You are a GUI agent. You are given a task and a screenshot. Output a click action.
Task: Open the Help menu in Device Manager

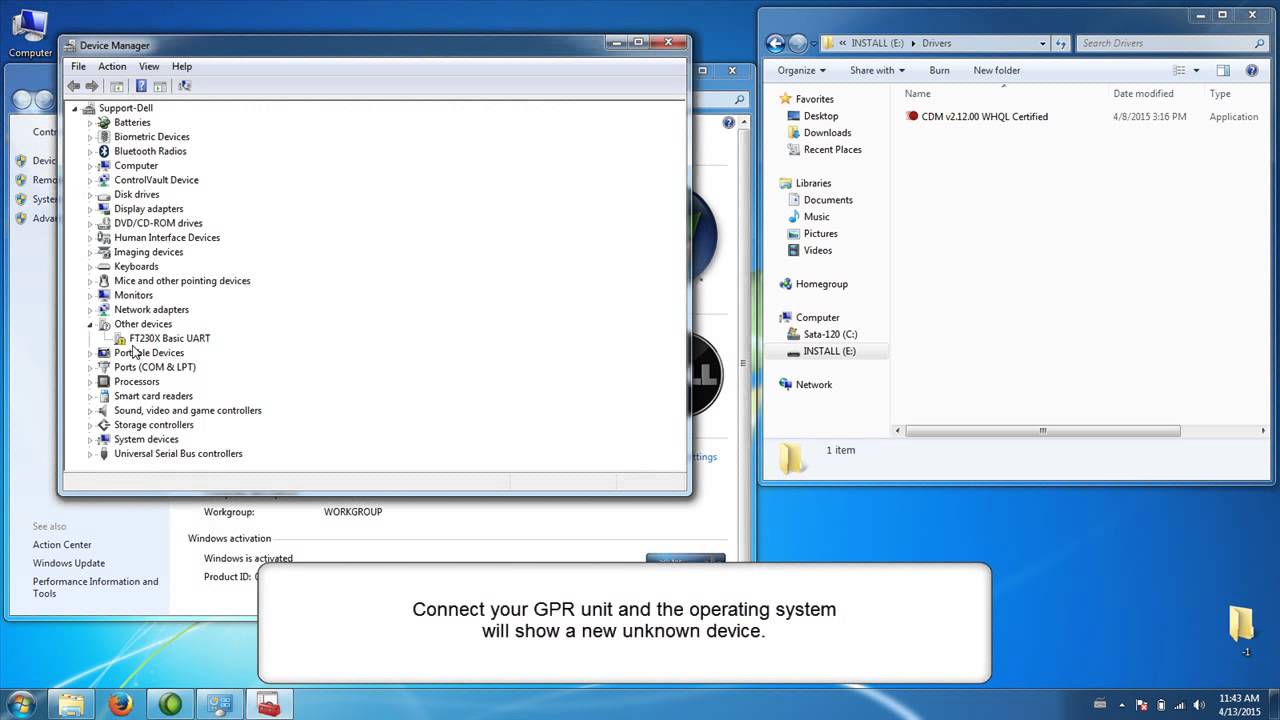(182, 66)
